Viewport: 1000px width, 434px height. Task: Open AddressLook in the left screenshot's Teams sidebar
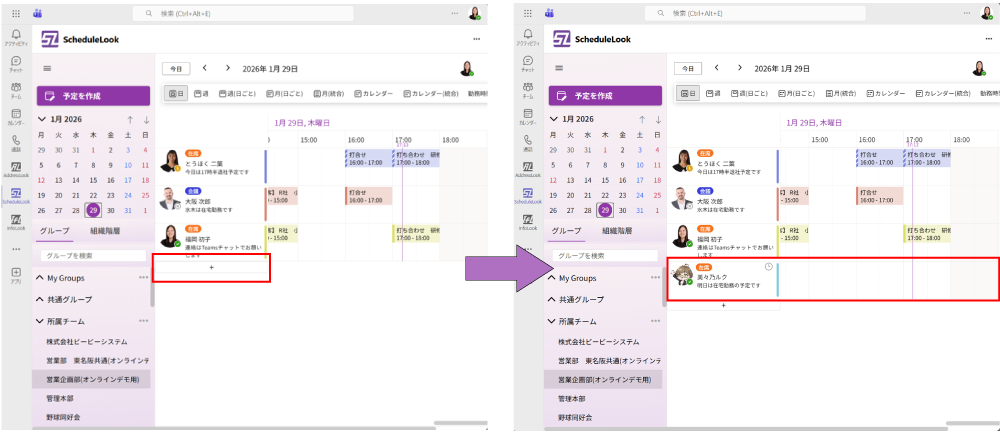(16, 168)
